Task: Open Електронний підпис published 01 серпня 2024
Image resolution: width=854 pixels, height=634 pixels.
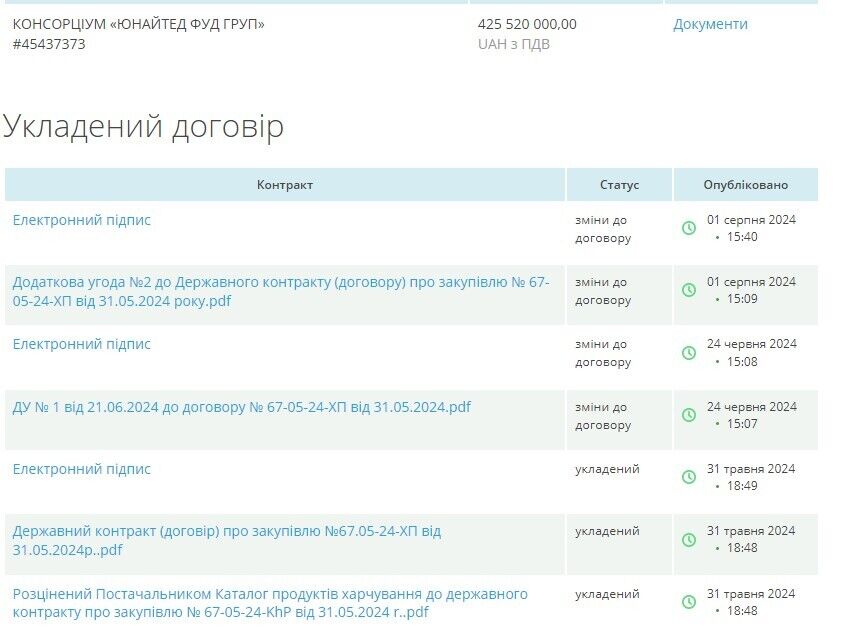Action: (82, 220)
